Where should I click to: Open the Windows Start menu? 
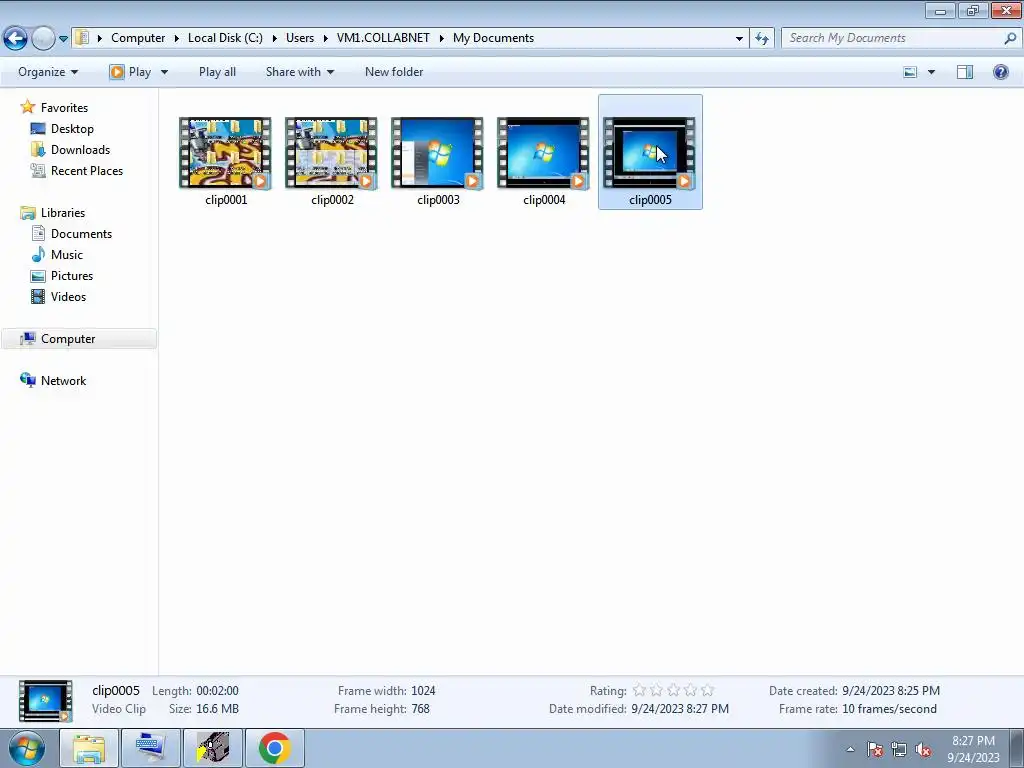click(27, 748)
